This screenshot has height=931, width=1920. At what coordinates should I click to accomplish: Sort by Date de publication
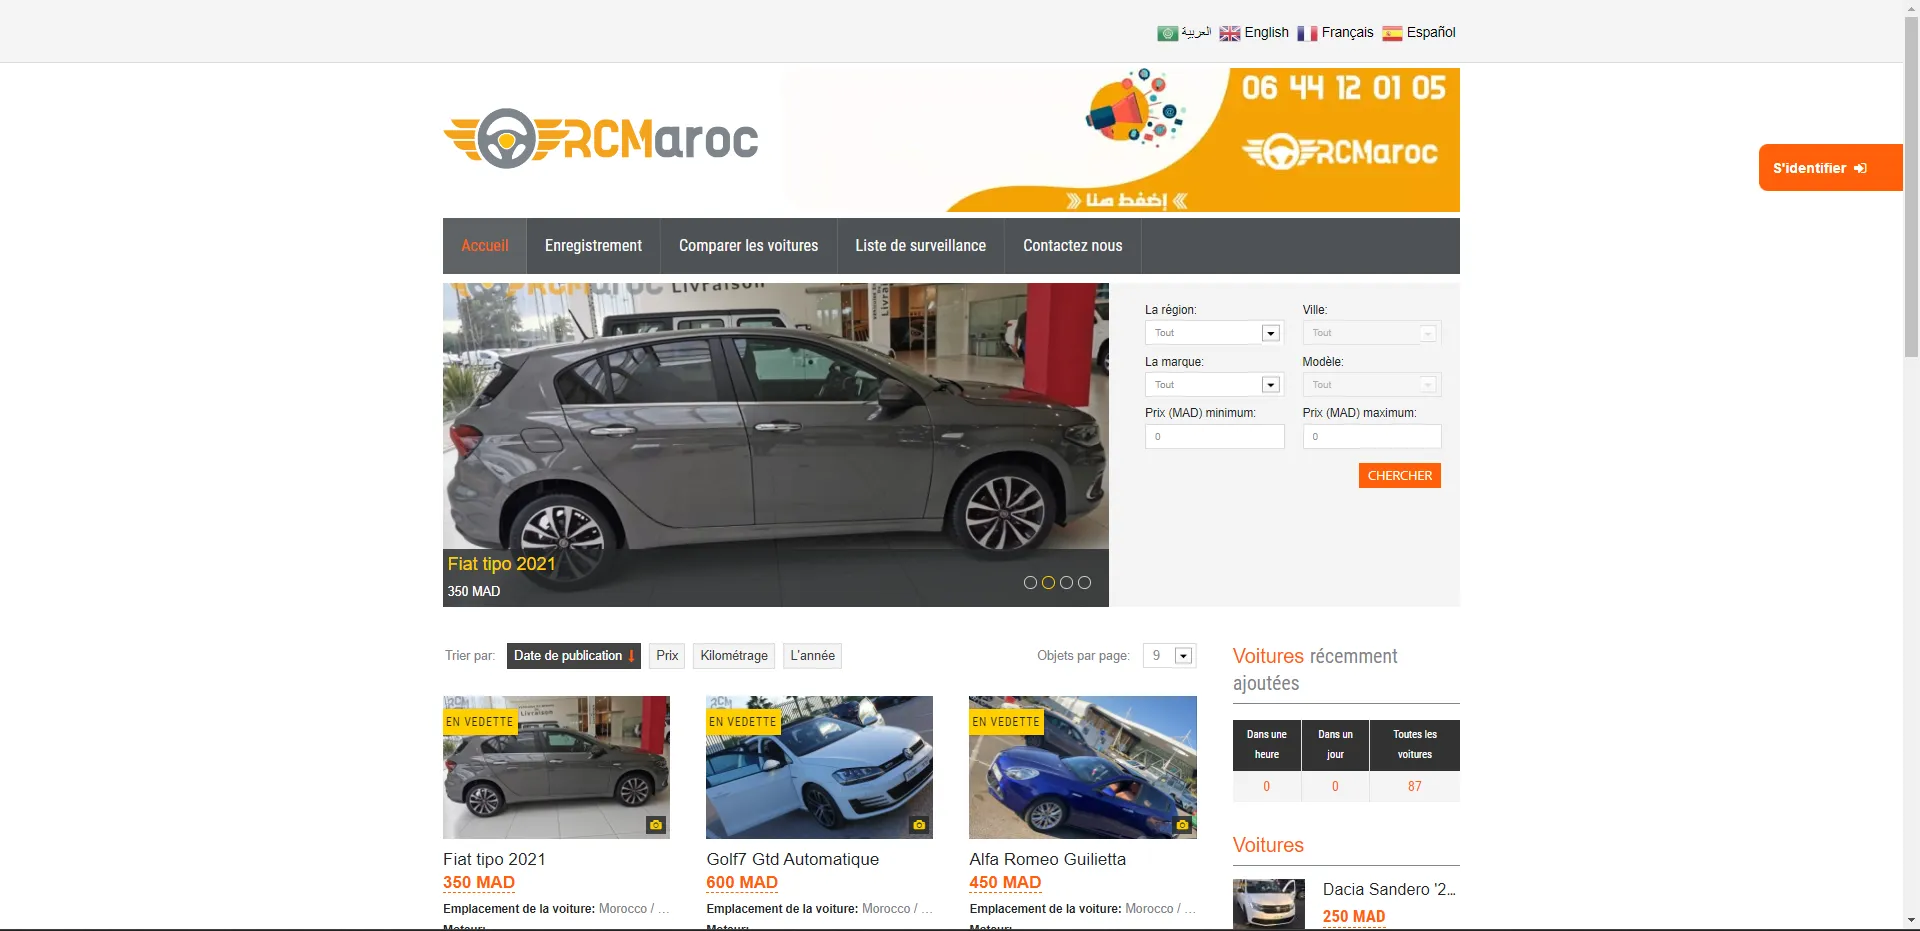pyautogui.click(x=573, y=656)
